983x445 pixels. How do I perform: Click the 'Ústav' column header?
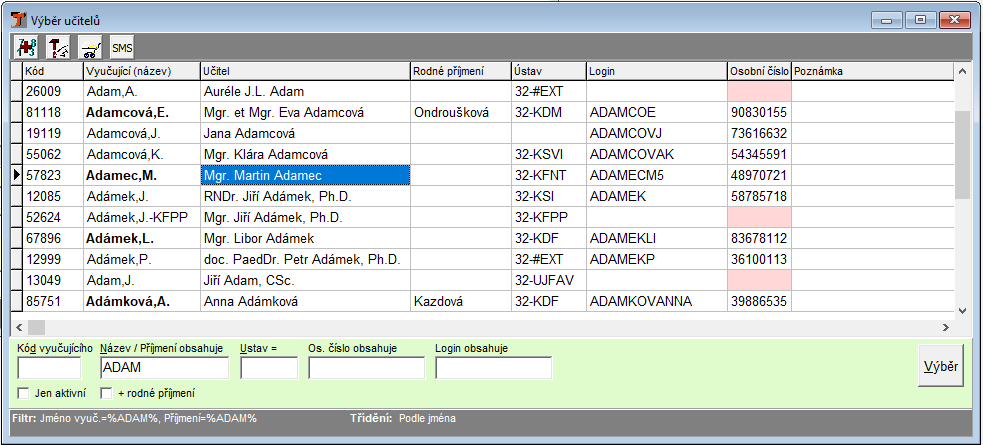tap(547, 71)
